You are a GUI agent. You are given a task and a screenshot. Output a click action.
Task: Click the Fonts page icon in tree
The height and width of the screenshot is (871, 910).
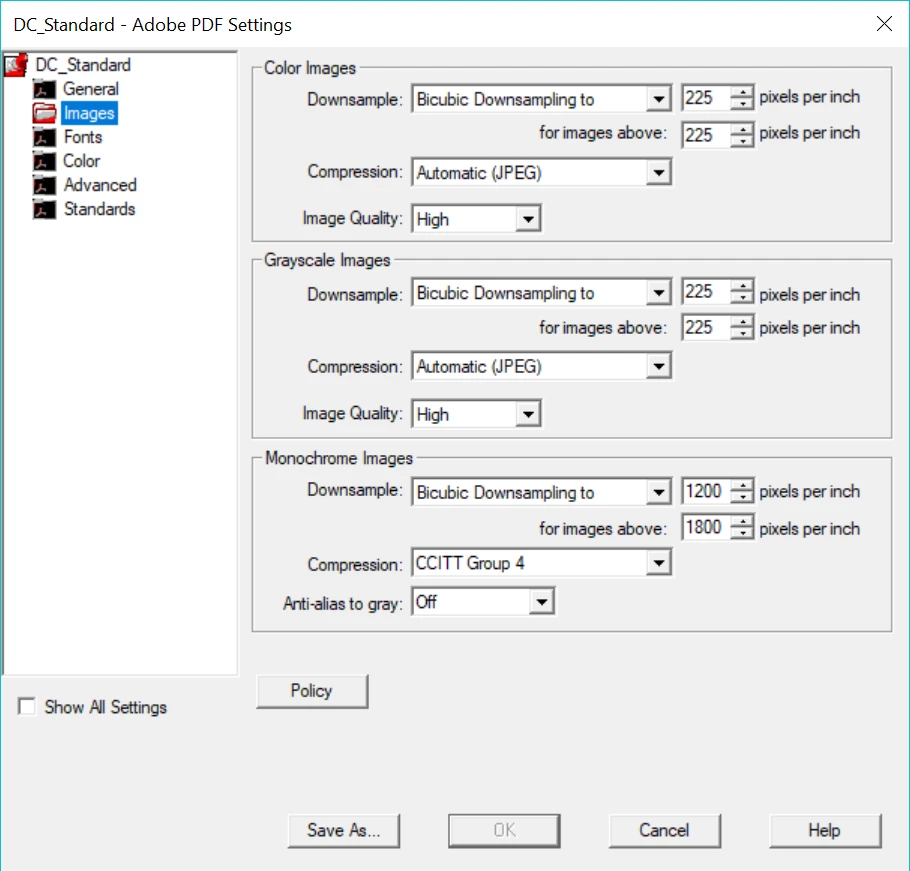coord(44,138)
